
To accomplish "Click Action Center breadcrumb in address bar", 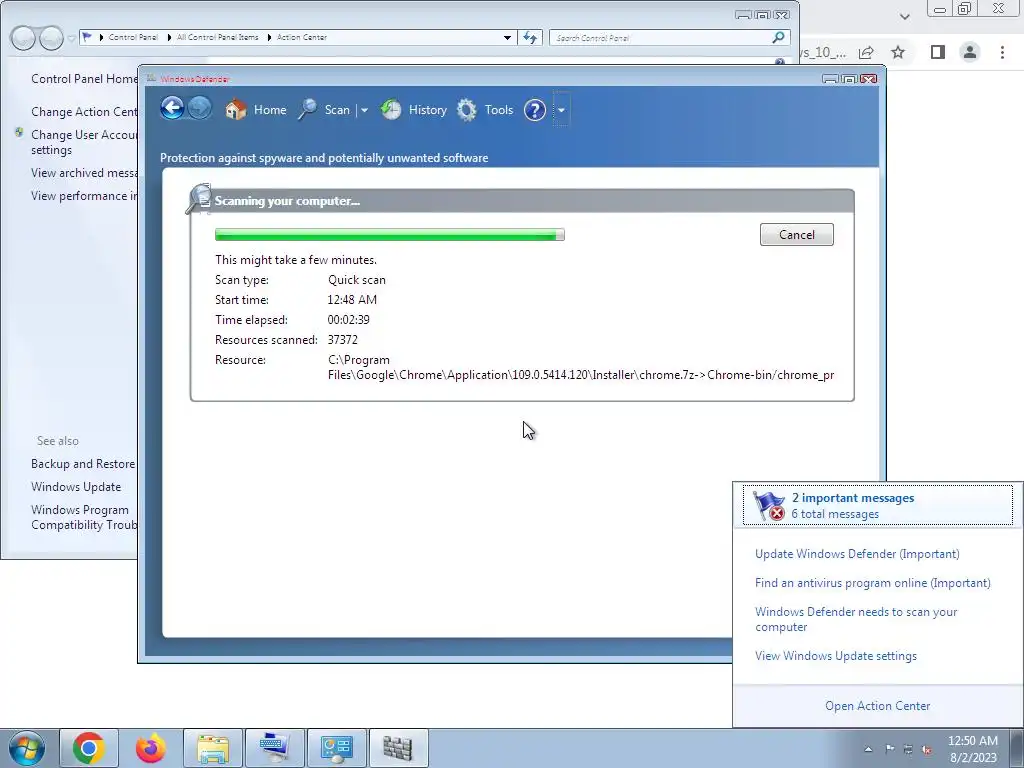I will [x=302, y=37].
